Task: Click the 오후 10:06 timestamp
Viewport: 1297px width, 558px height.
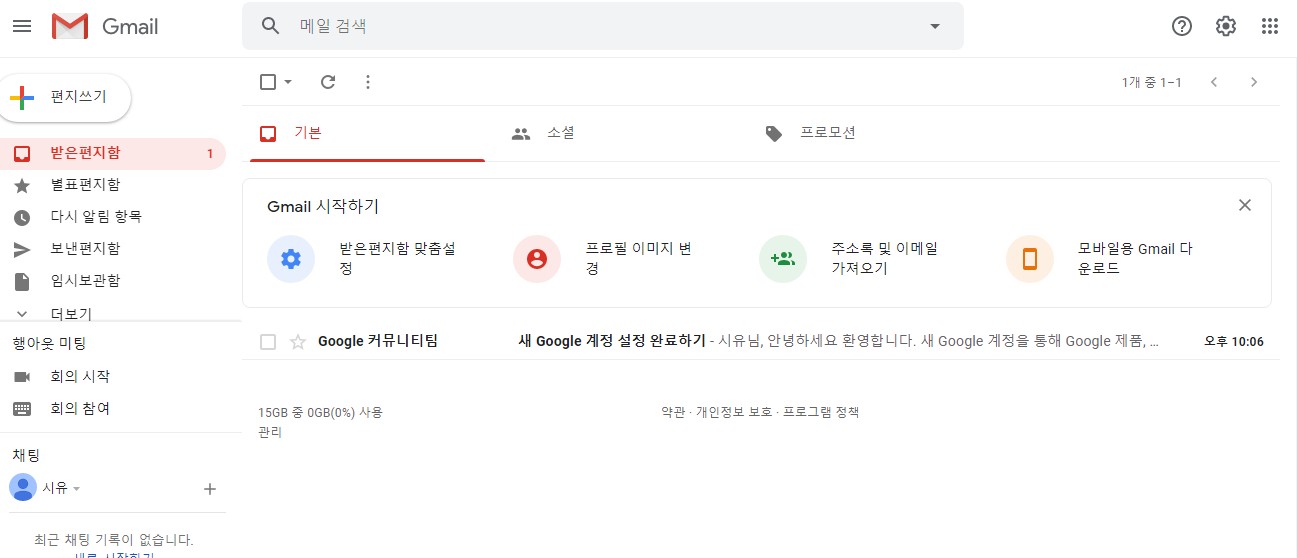Action: pyautogui.click(x=1234, y=342)
